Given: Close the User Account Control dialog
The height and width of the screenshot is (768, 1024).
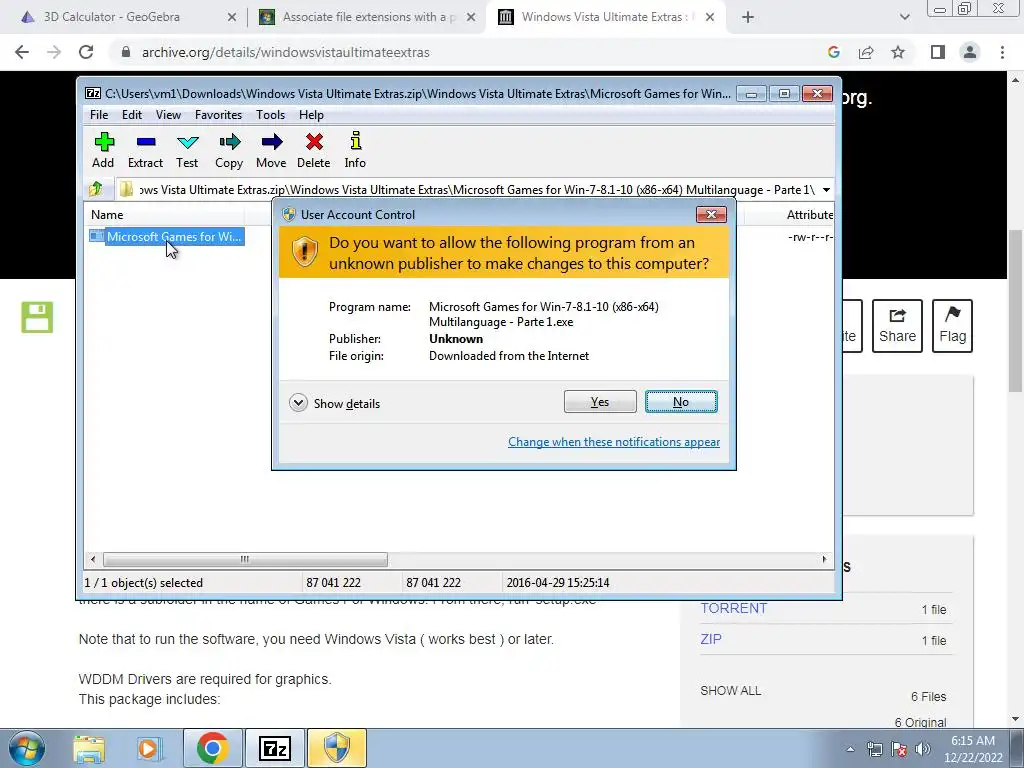Looking at the screenshot, I should (711, 214).
